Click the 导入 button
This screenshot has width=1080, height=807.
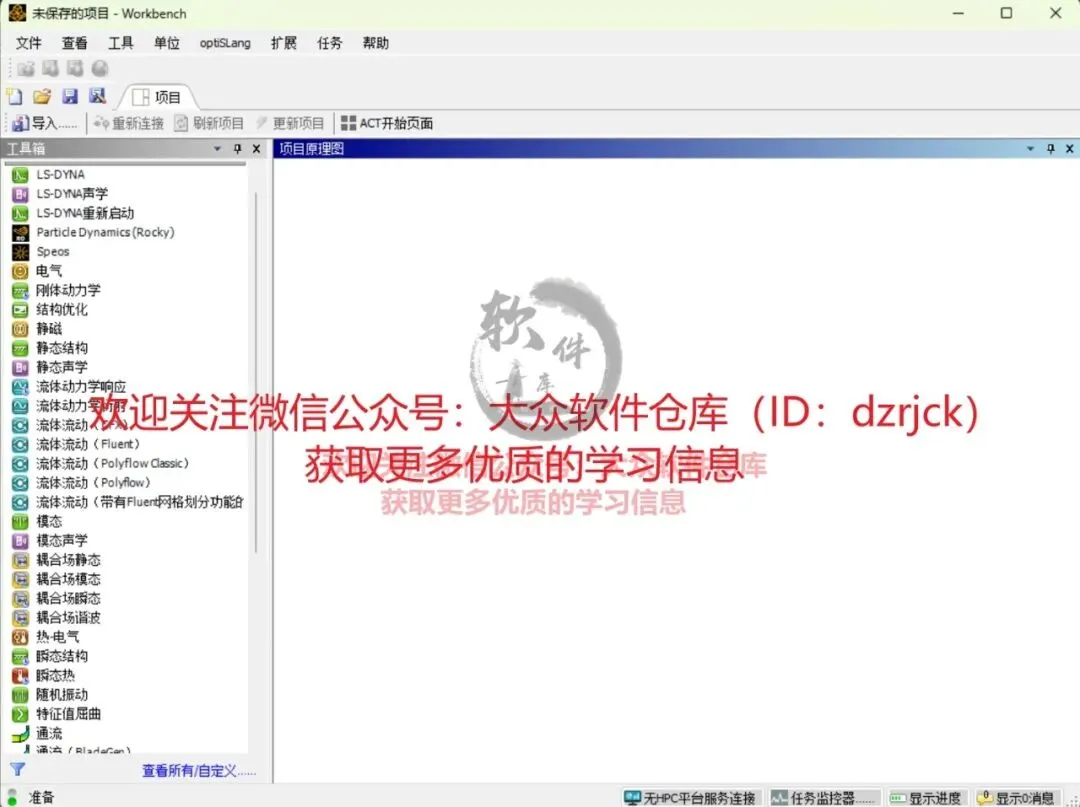45,123
